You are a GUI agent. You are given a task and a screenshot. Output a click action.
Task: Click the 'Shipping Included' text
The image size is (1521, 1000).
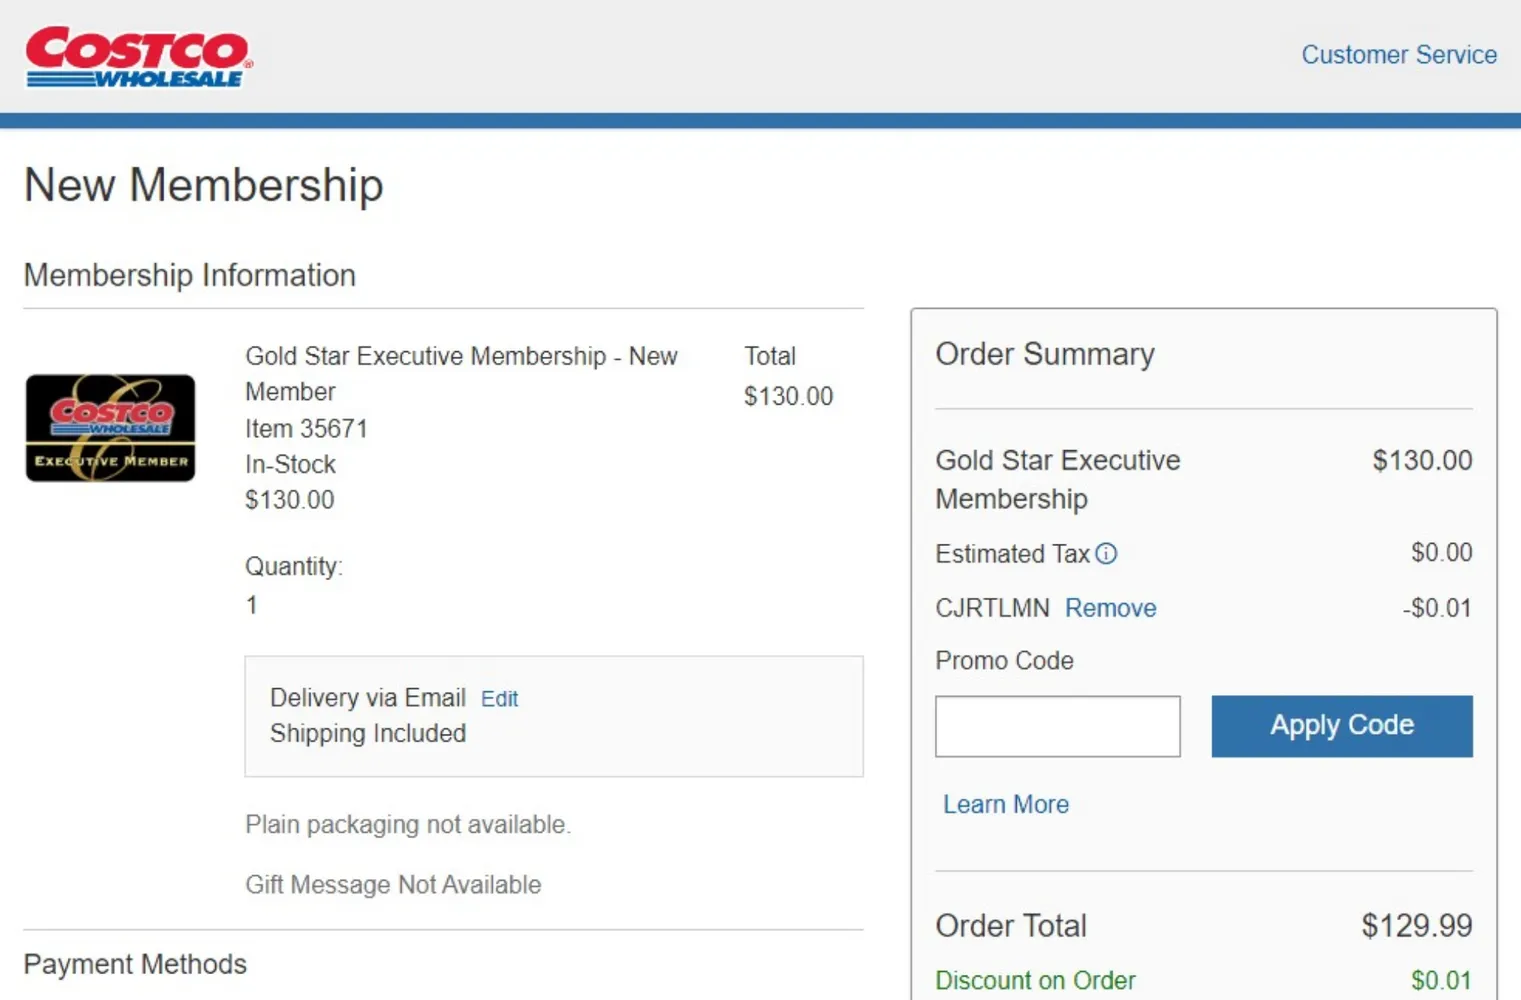[x=368, y=733]
